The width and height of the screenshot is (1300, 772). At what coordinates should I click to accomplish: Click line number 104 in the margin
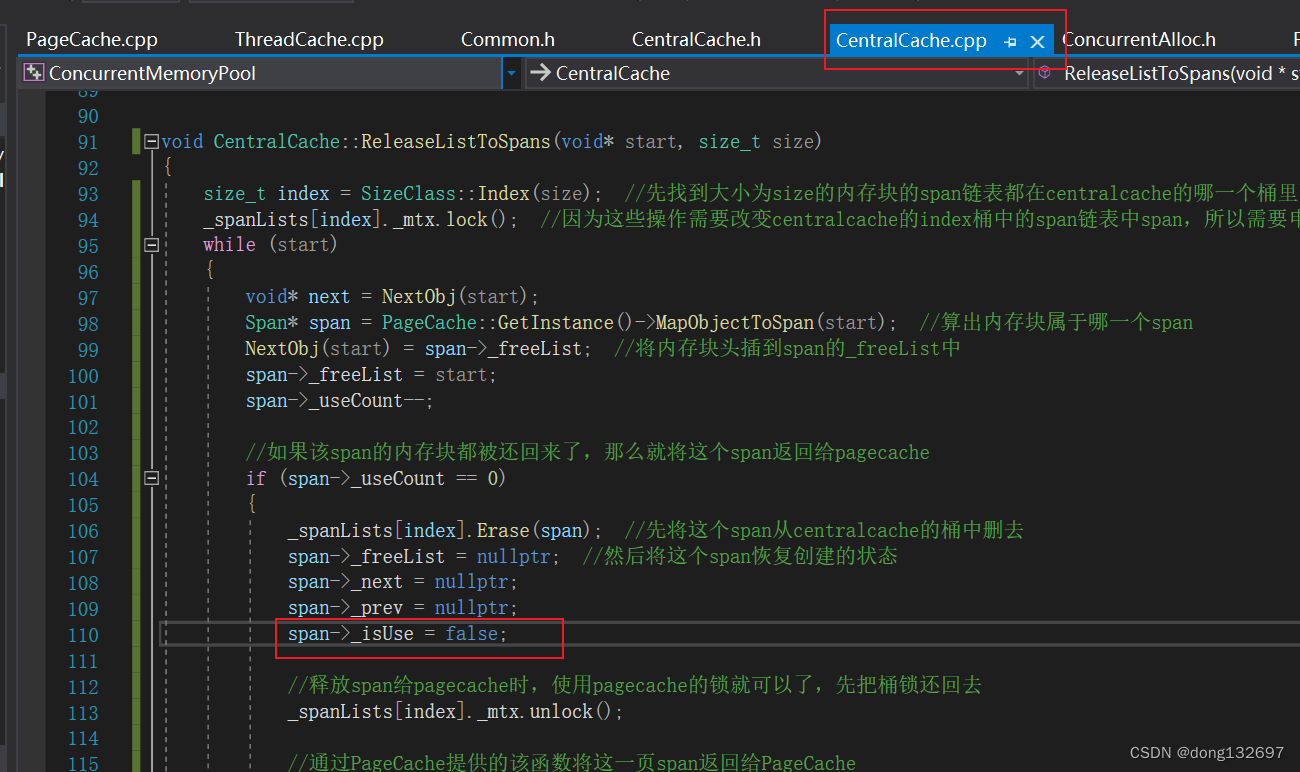[x=83, y=479]
